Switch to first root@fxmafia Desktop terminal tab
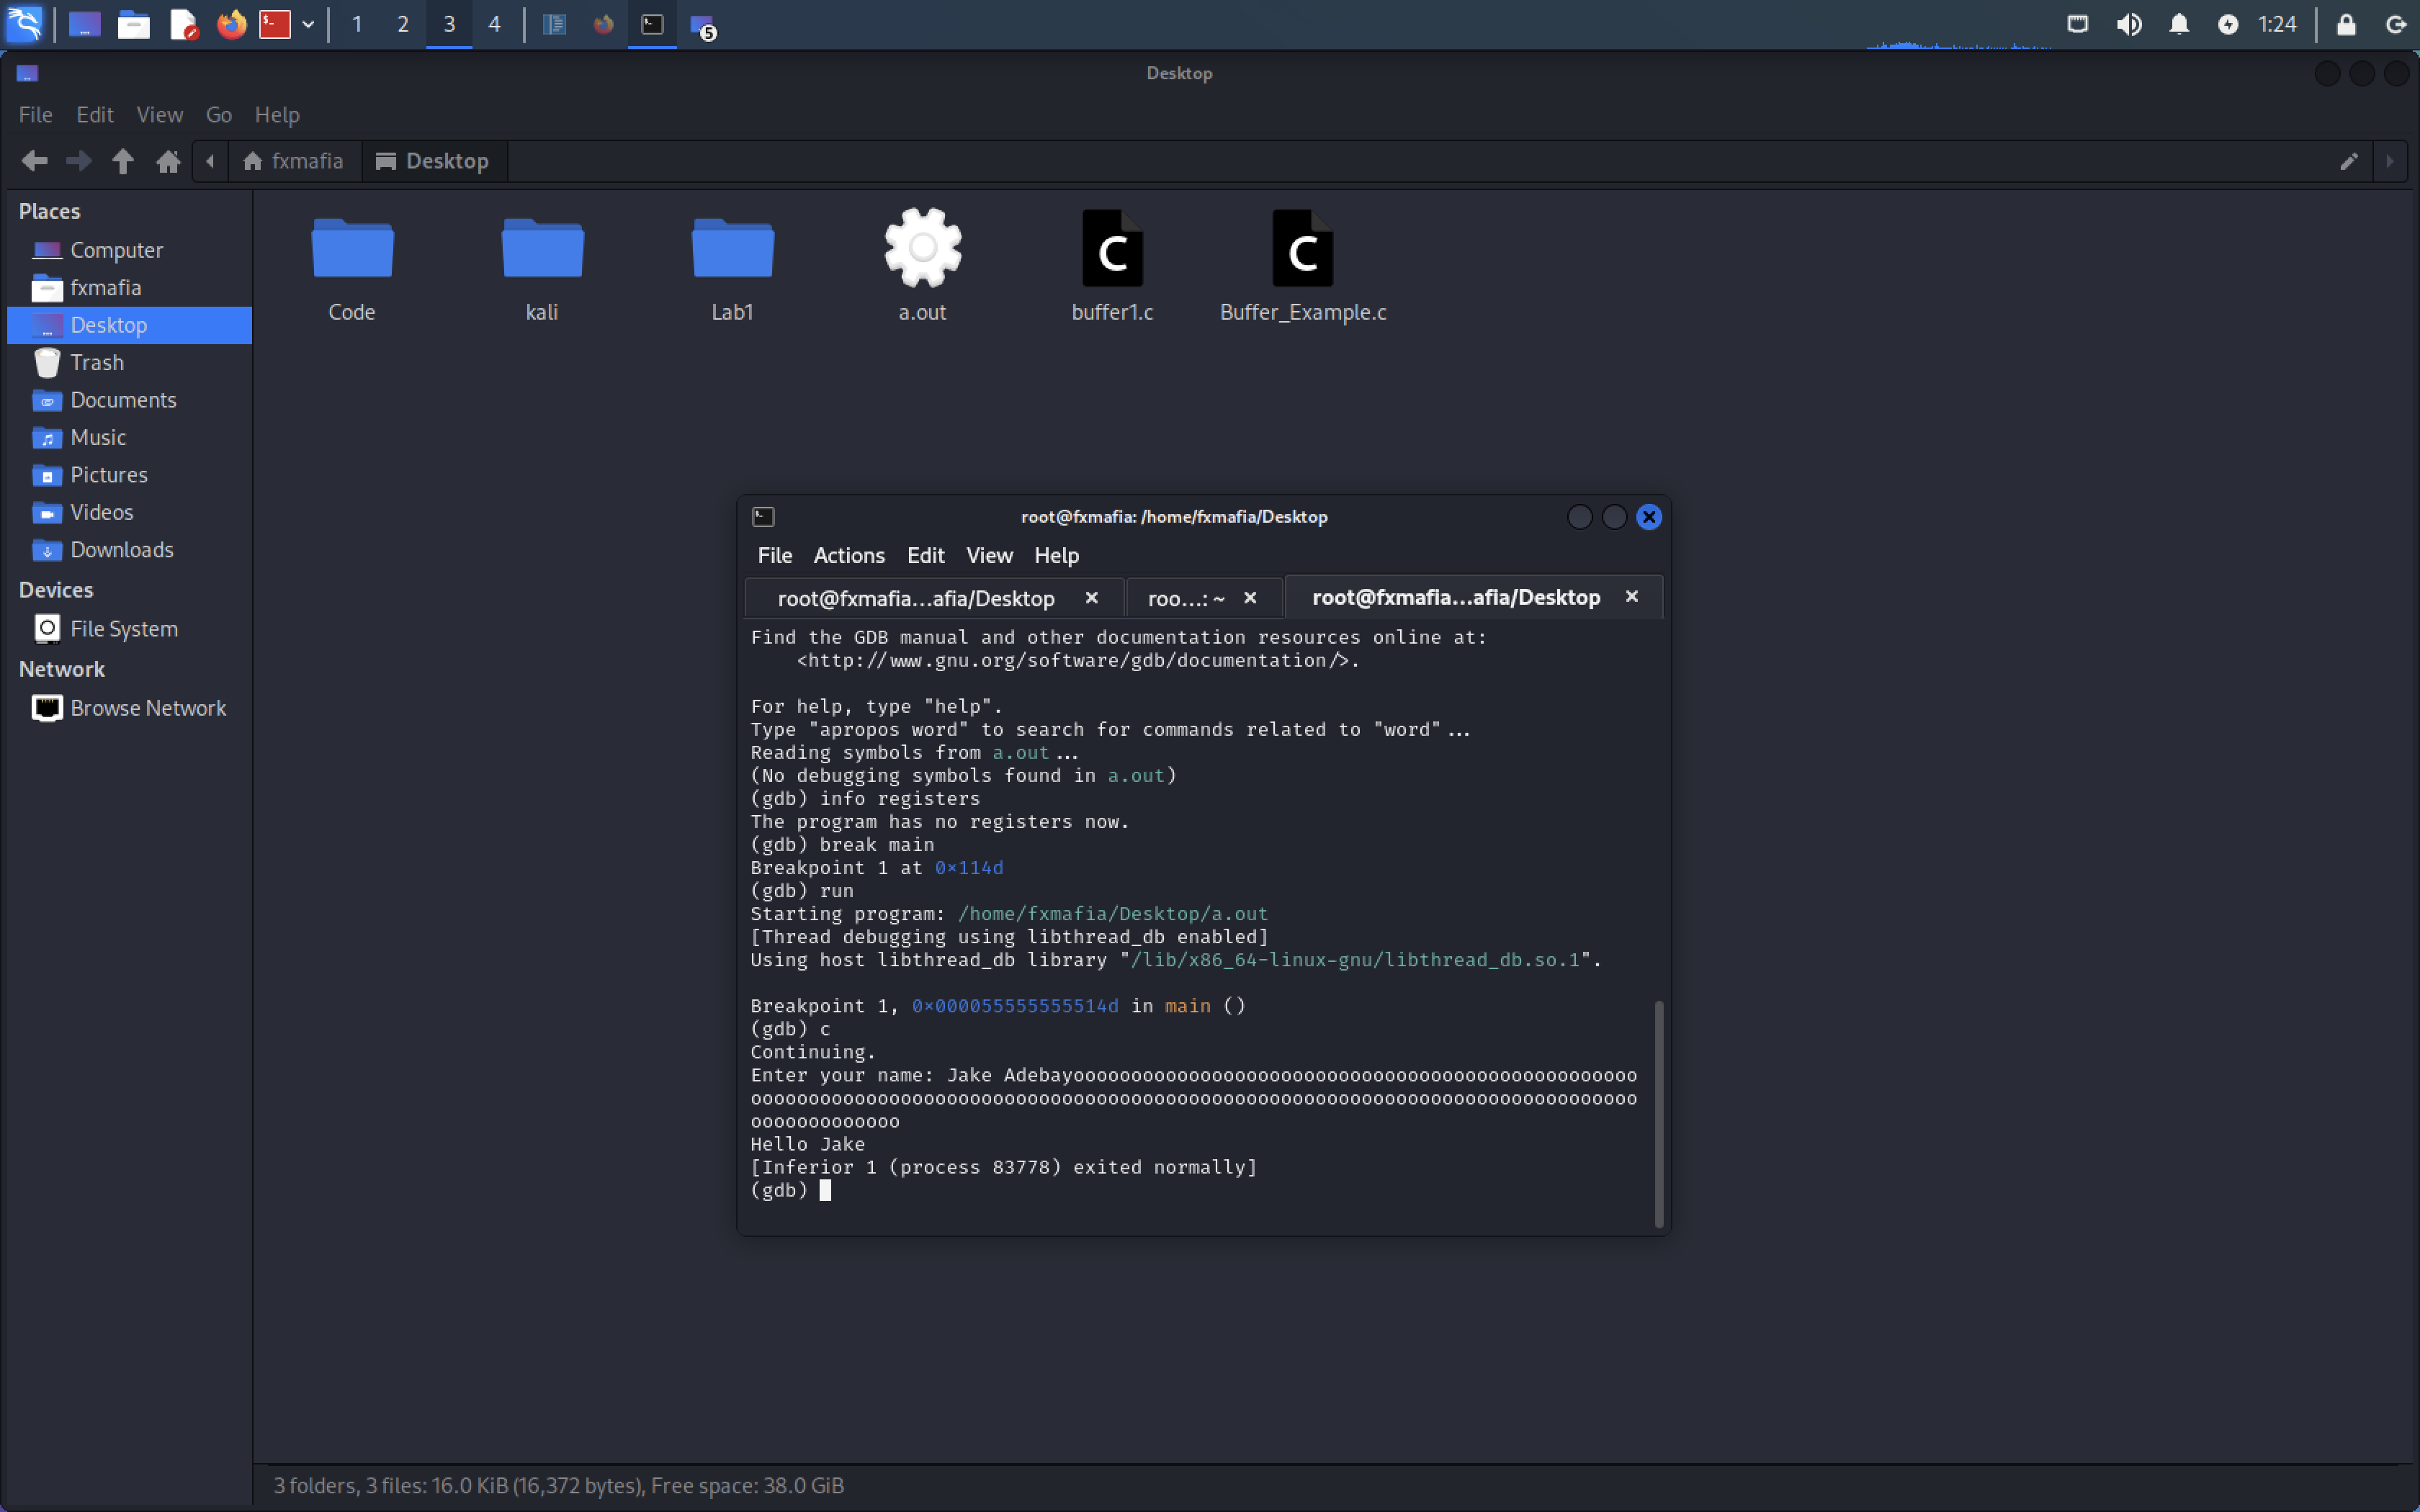The height and width of the screenshot is (1512, 2420). (x=916, y=599)
